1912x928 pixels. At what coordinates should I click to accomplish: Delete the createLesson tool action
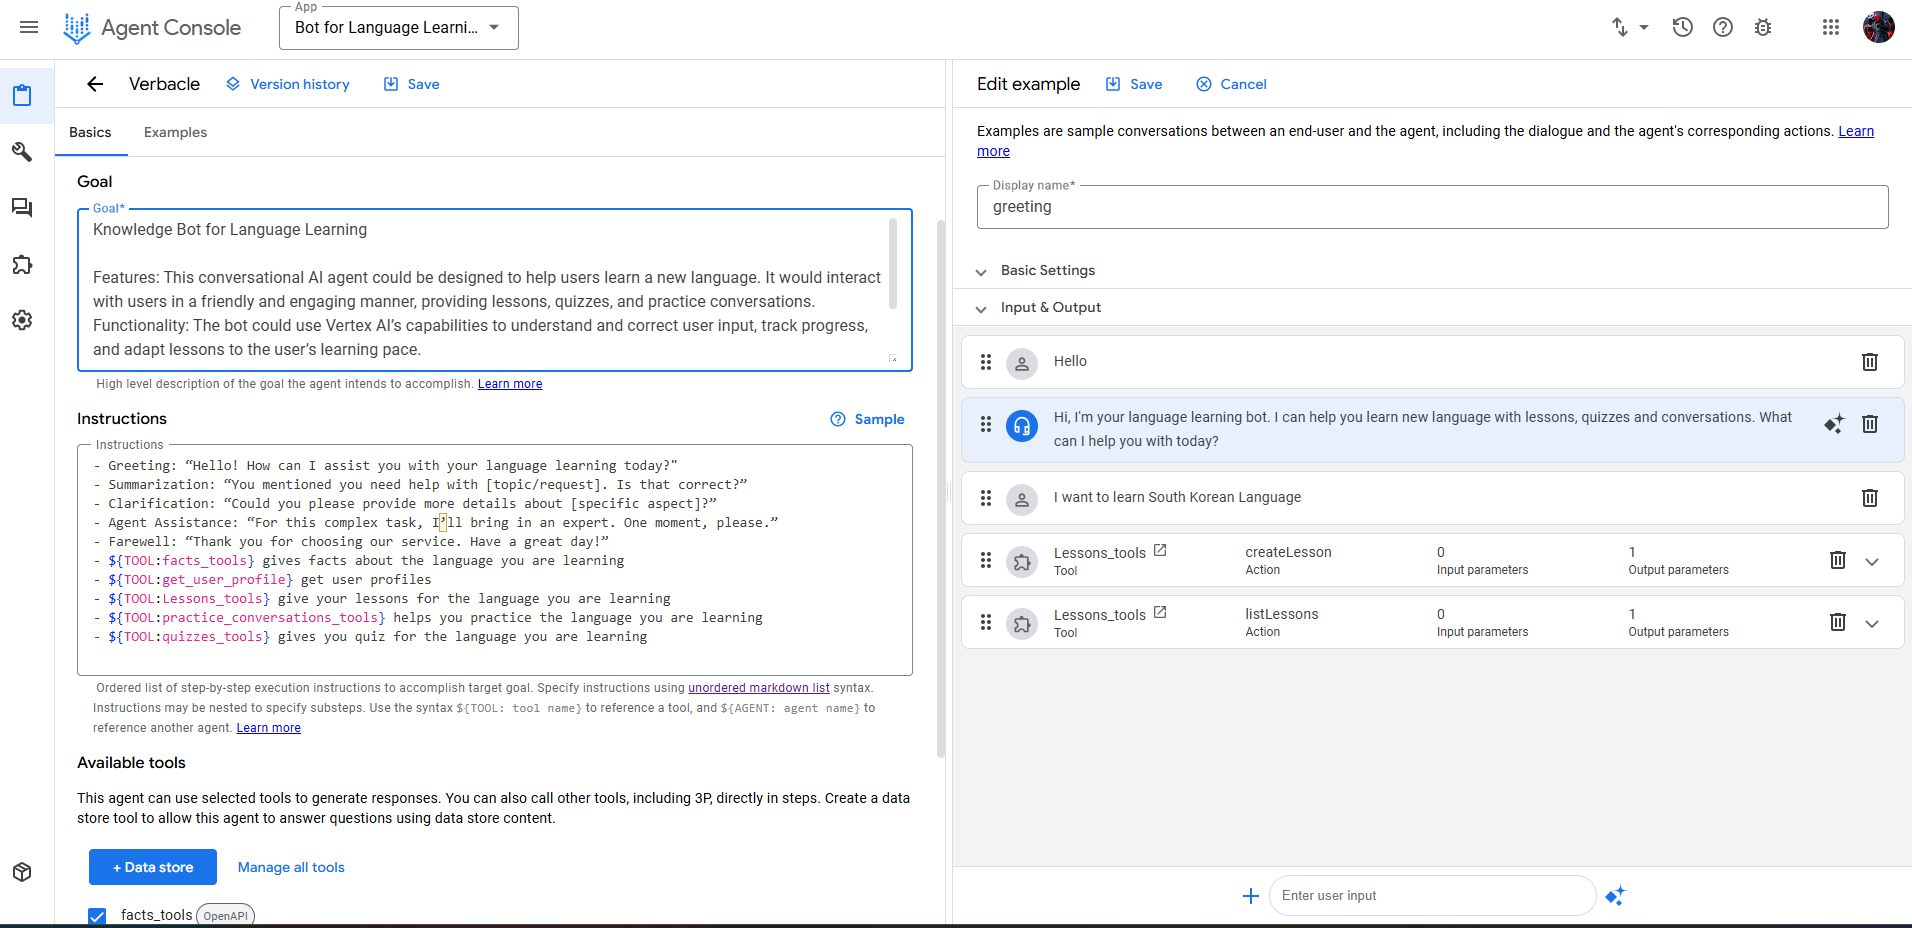pos(1837,560)
